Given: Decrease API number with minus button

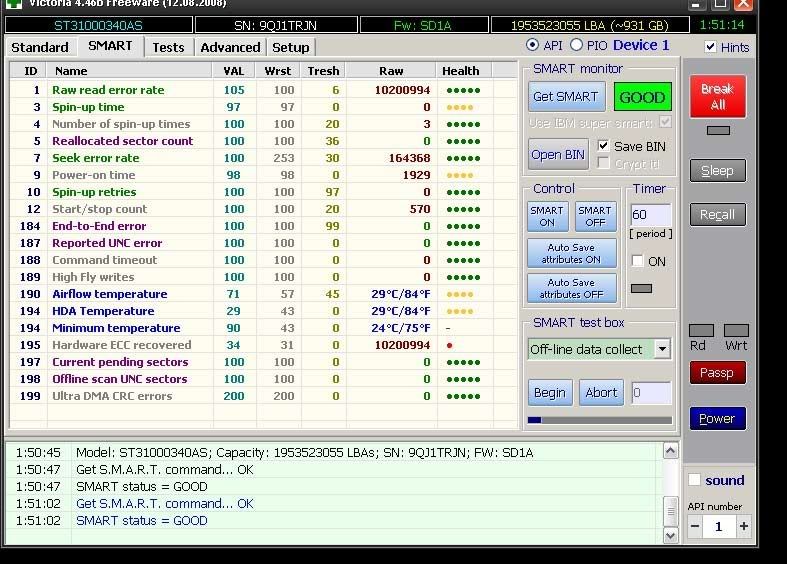Looking at the screenshot, I should (695, 526).
